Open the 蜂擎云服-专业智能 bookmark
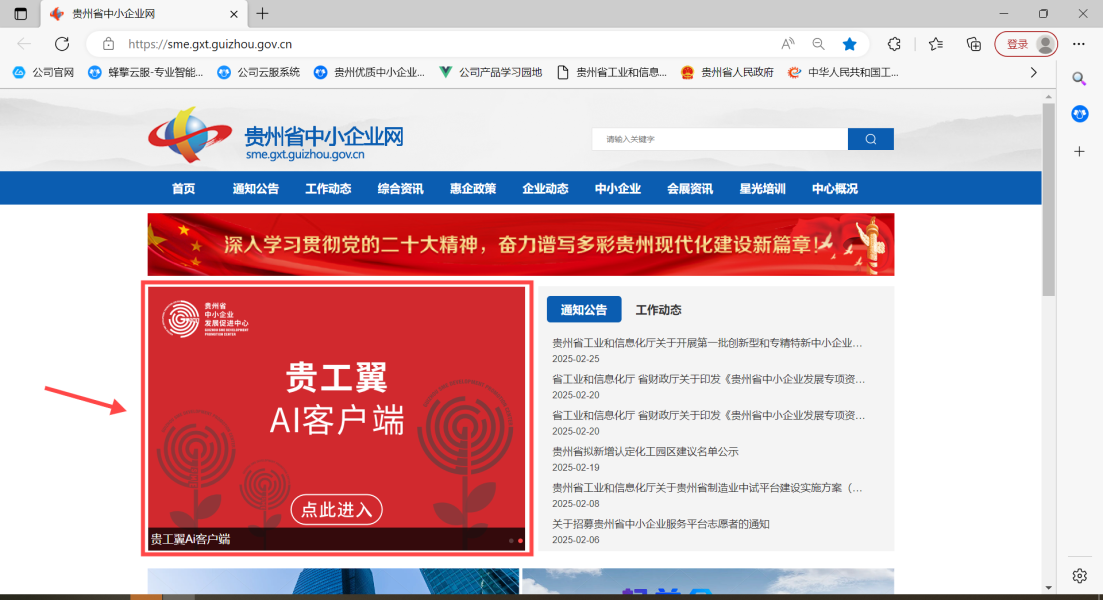 tap(146, 72)
